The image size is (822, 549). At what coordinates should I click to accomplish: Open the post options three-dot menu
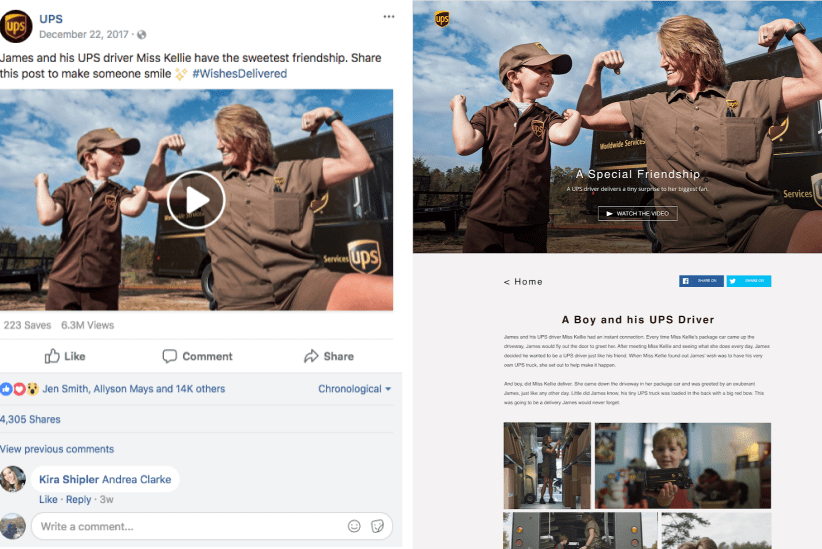point(388,17)
